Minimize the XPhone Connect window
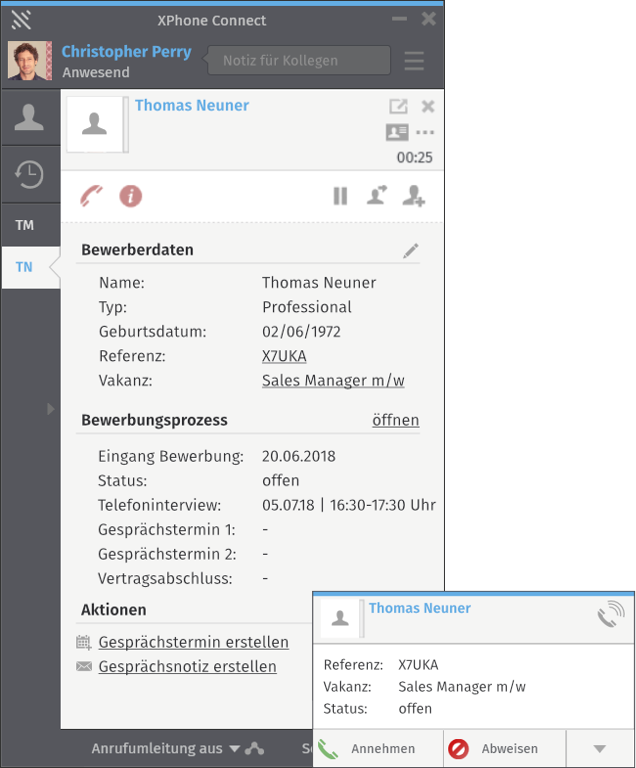Viewport: 636px width, 768px height. (x=399, y=19)
